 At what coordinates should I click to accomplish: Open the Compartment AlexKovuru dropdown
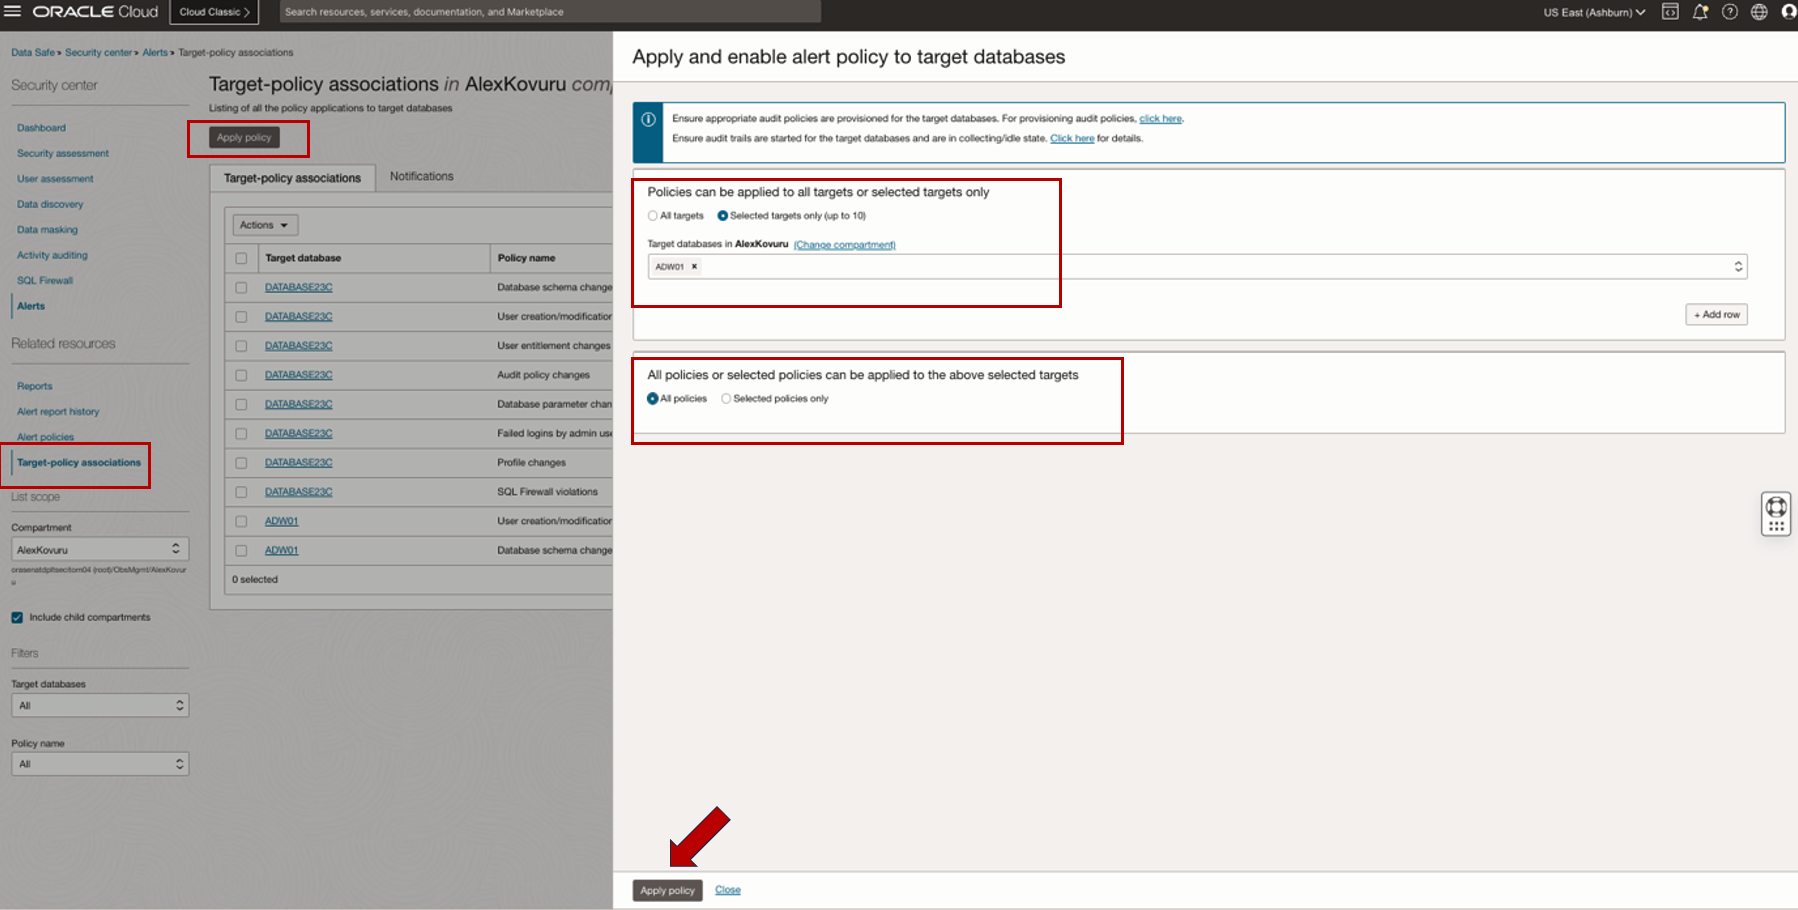[100, 549]
